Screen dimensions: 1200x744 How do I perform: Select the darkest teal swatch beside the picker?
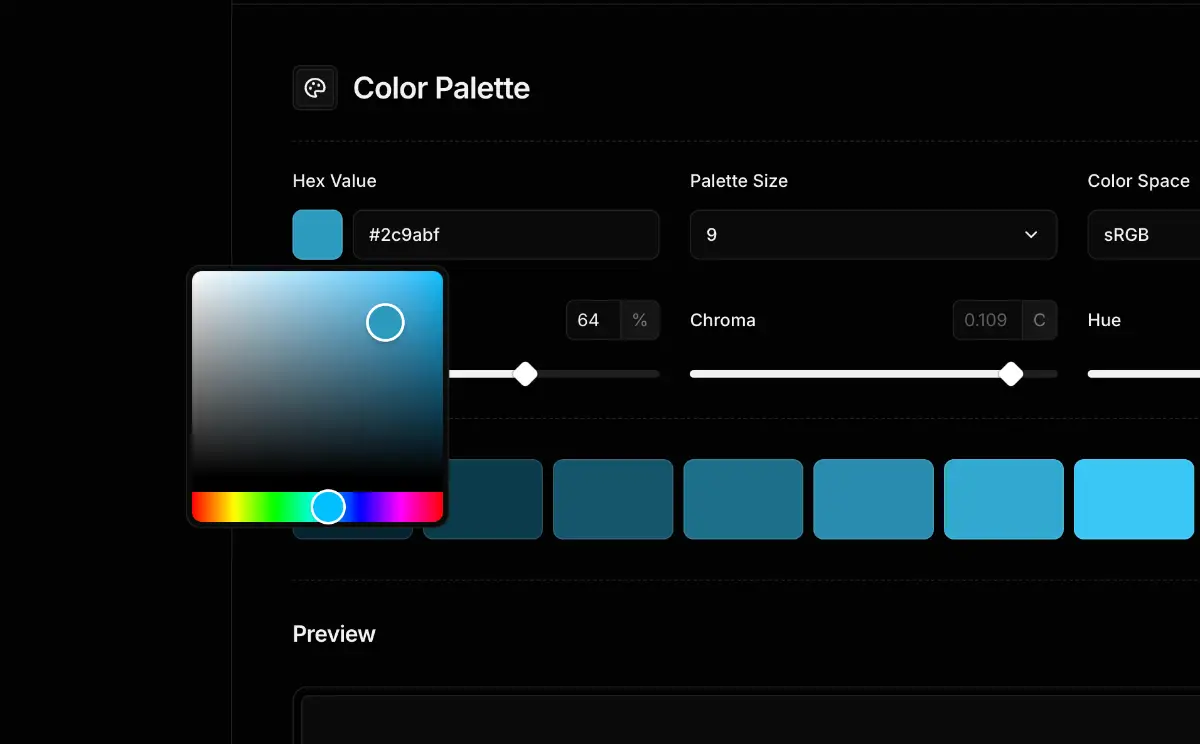(x=482, y=499)
